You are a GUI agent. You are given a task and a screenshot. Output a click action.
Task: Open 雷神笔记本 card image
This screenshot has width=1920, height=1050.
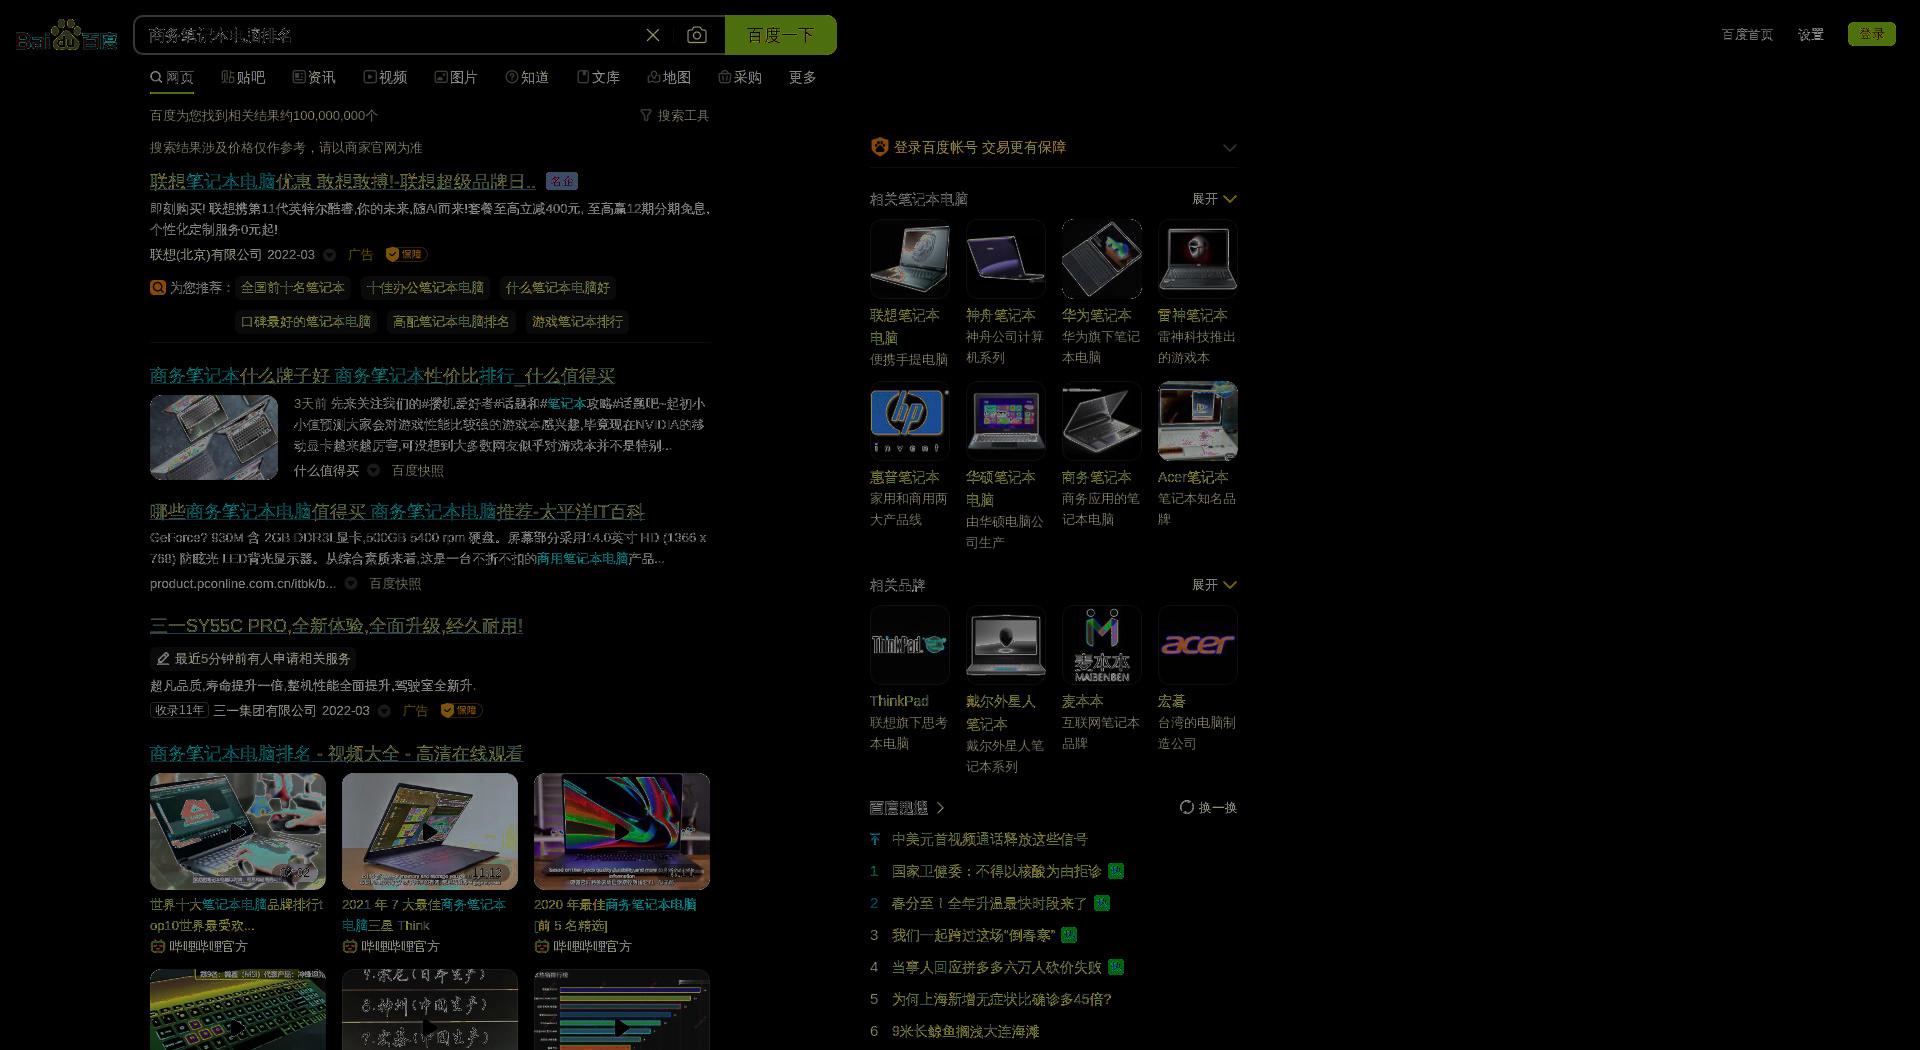coord(1198,259)
